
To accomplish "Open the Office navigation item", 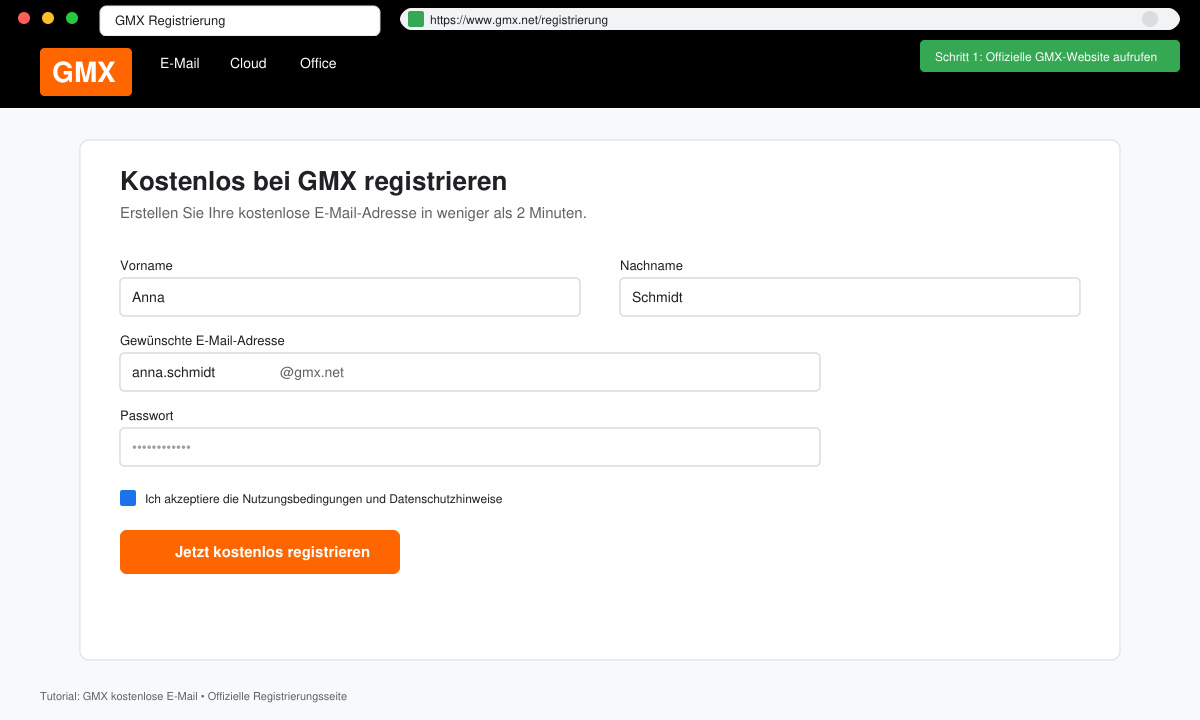I will click(318, 63).
